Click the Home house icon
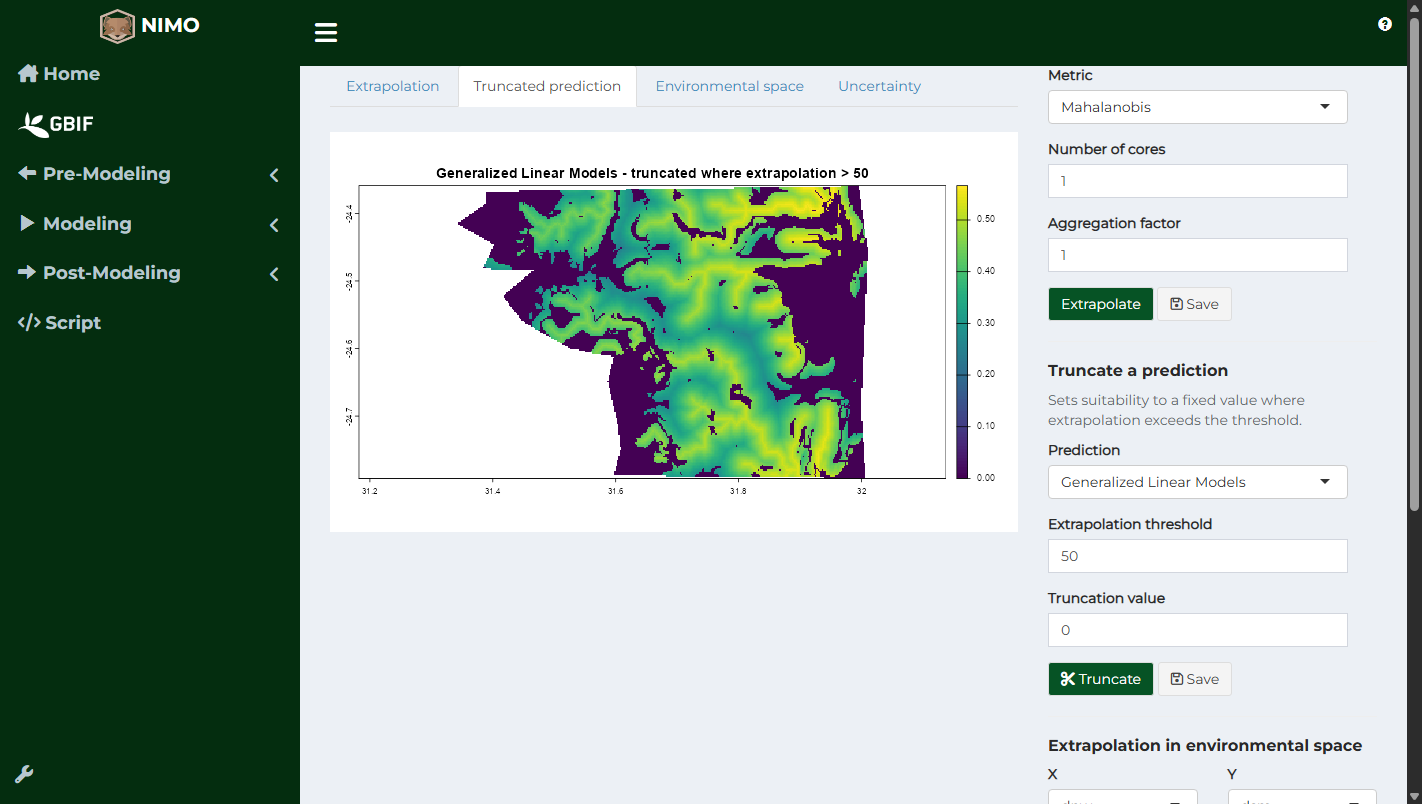 28,73
